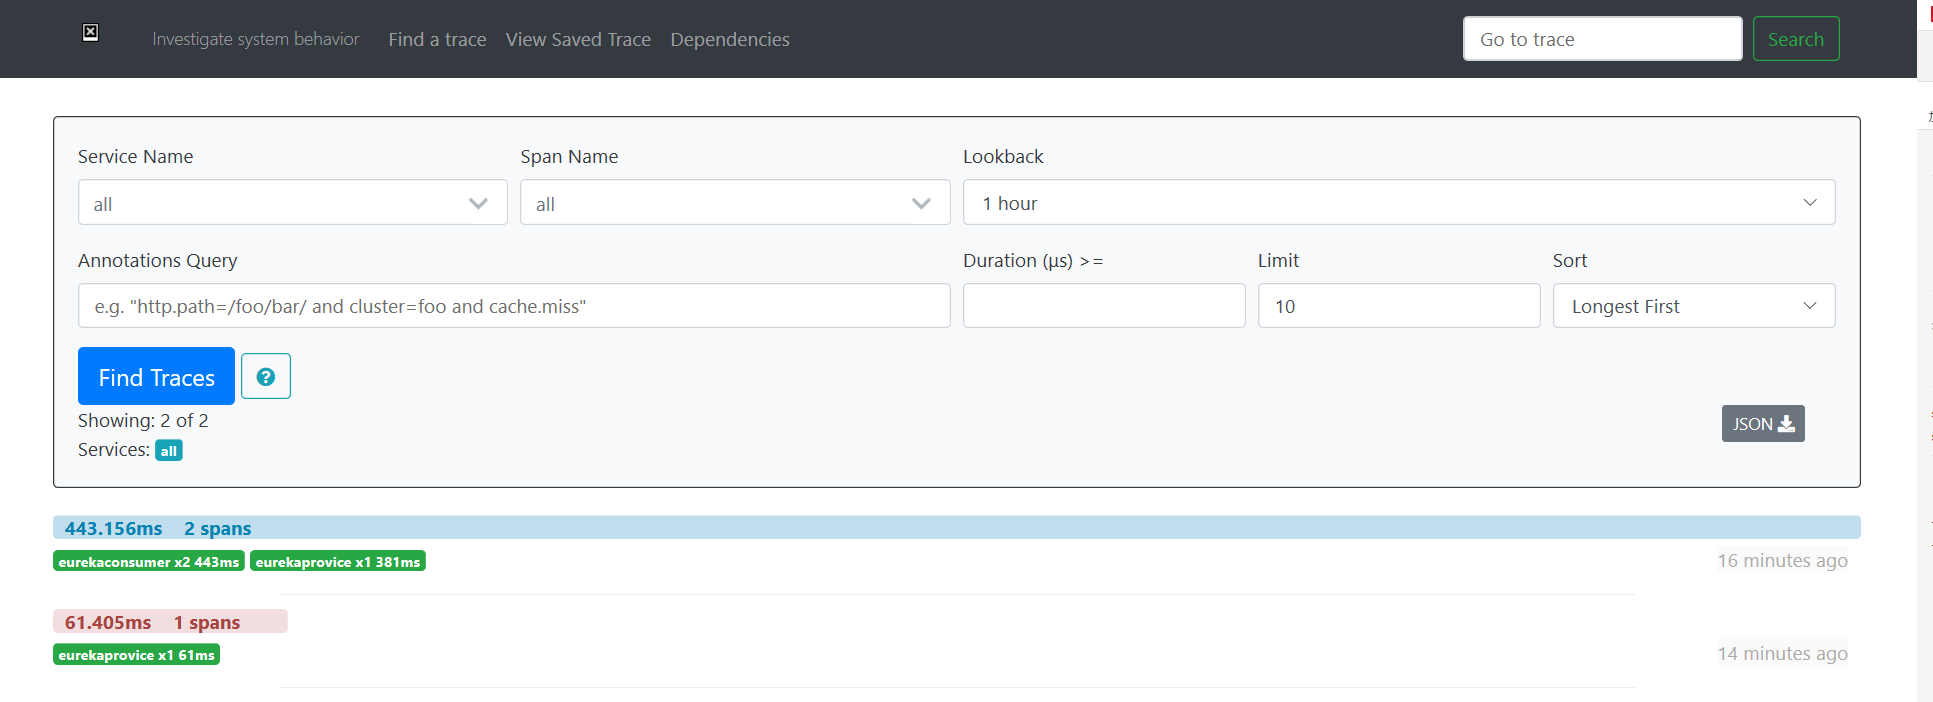Click the Services all badge
This screenshot has height=702, width=1933.
click(169, 451)
